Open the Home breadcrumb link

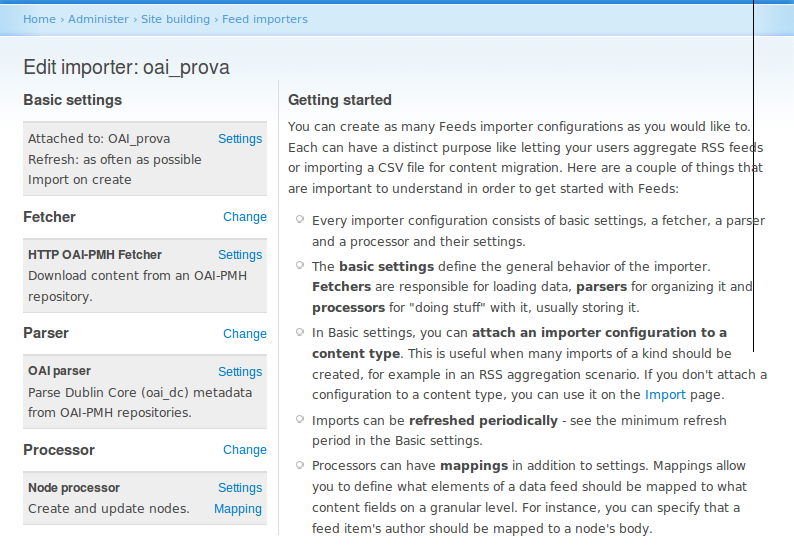[x=39, y=19]
